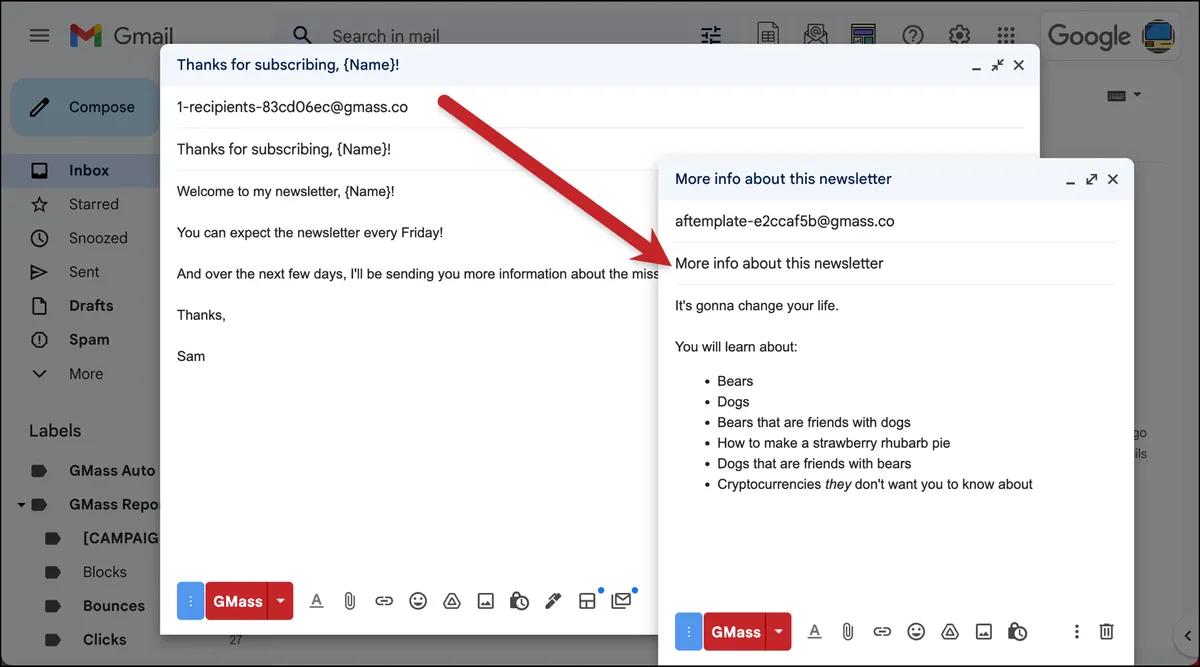
Task: Click subject field 'Thanks for subscribing, {Name}!'
Action: [x=600, y=149]
